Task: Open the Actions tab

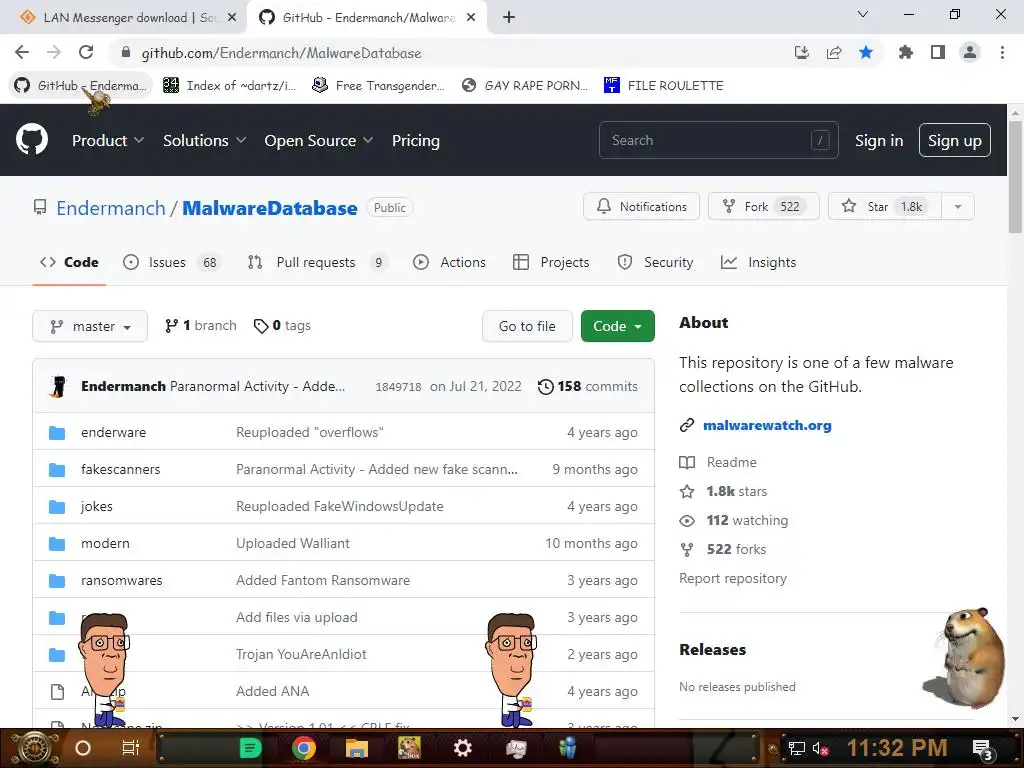Action: pos(449,262)
